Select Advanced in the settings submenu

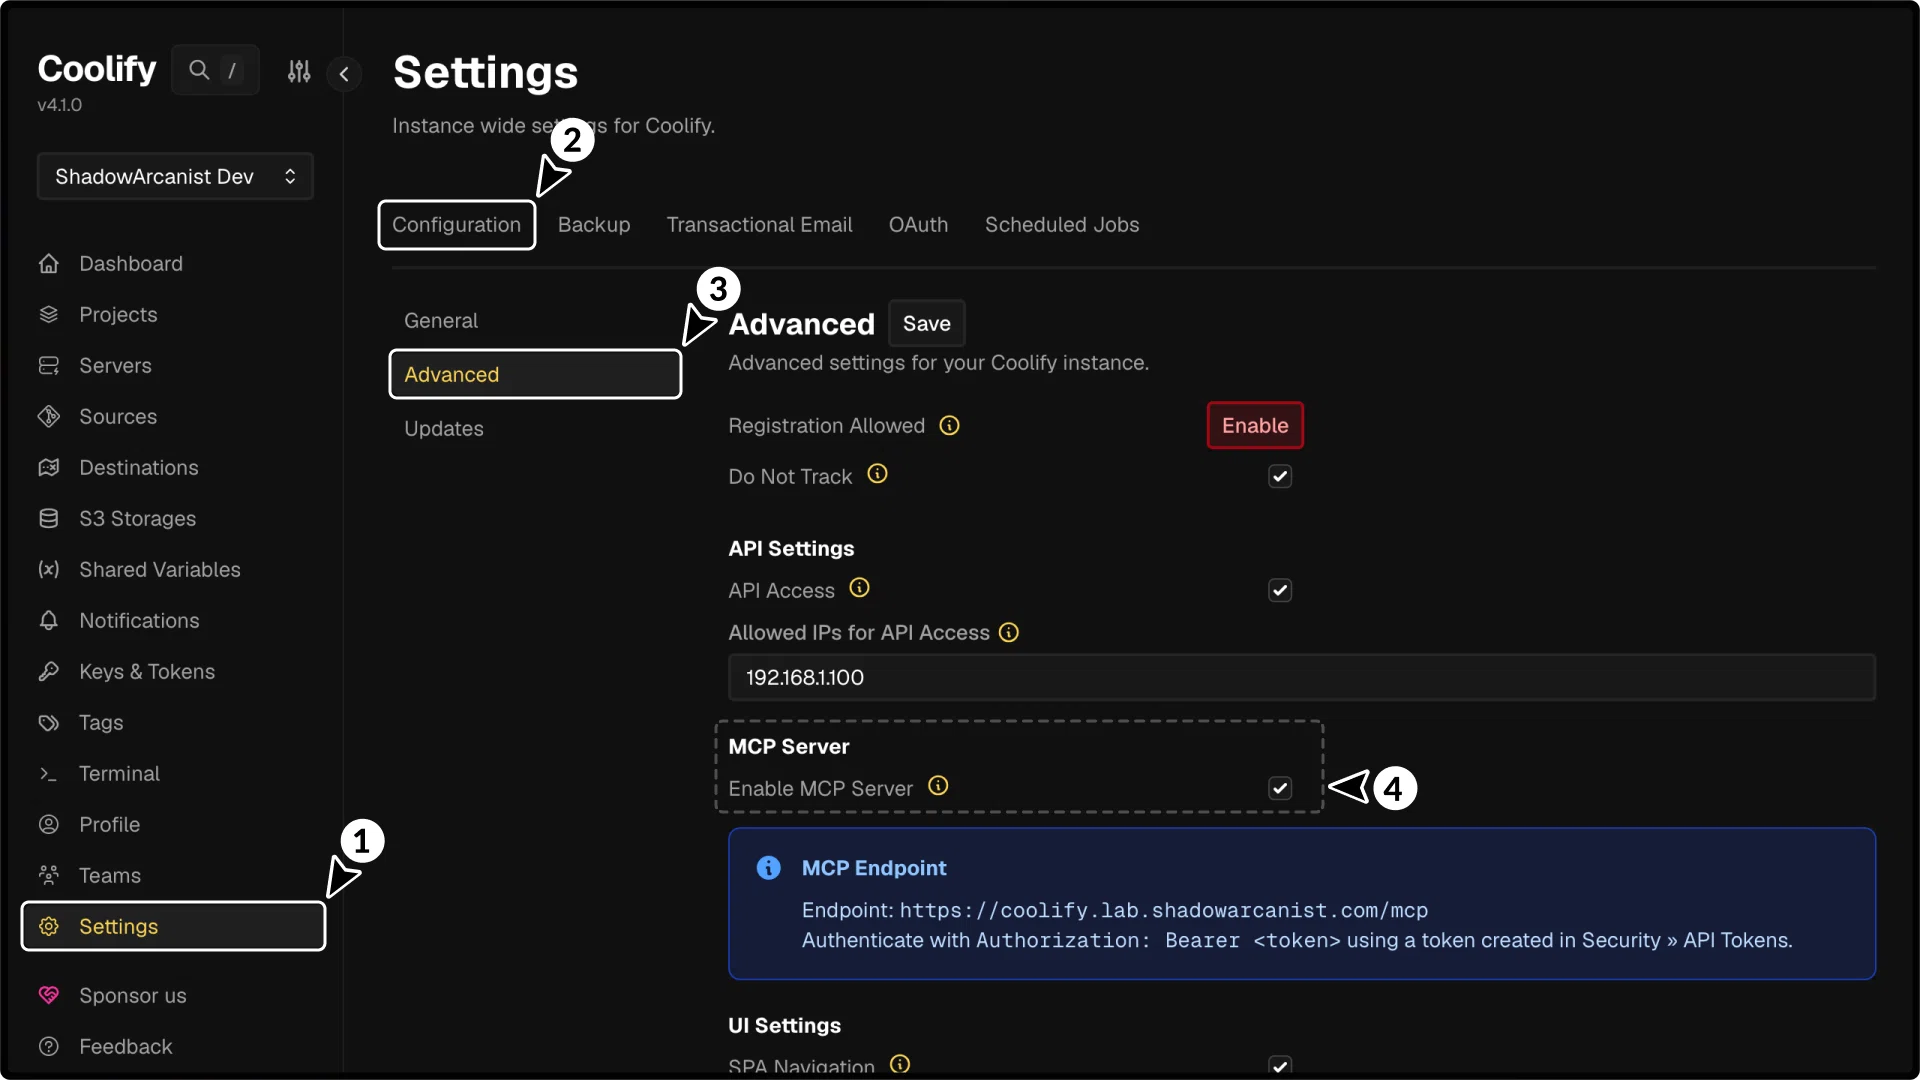point(535,375)
